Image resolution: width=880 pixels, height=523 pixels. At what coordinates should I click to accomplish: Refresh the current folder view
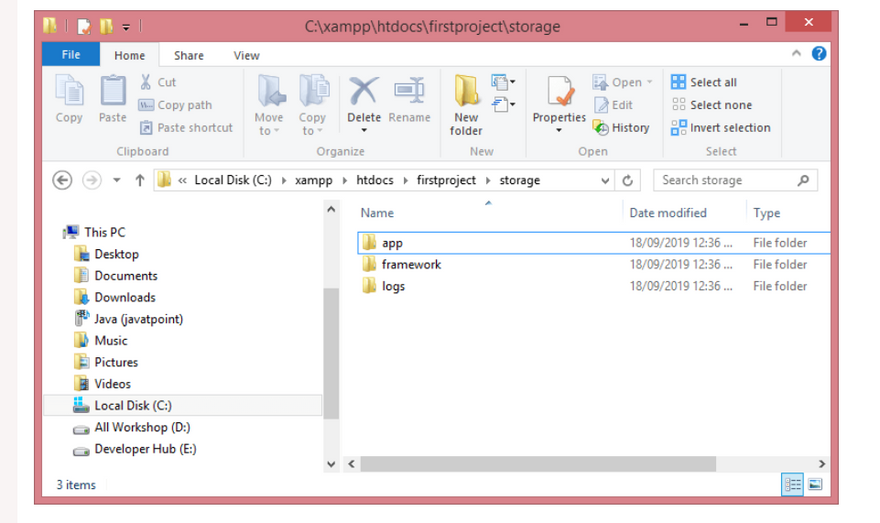628,181
